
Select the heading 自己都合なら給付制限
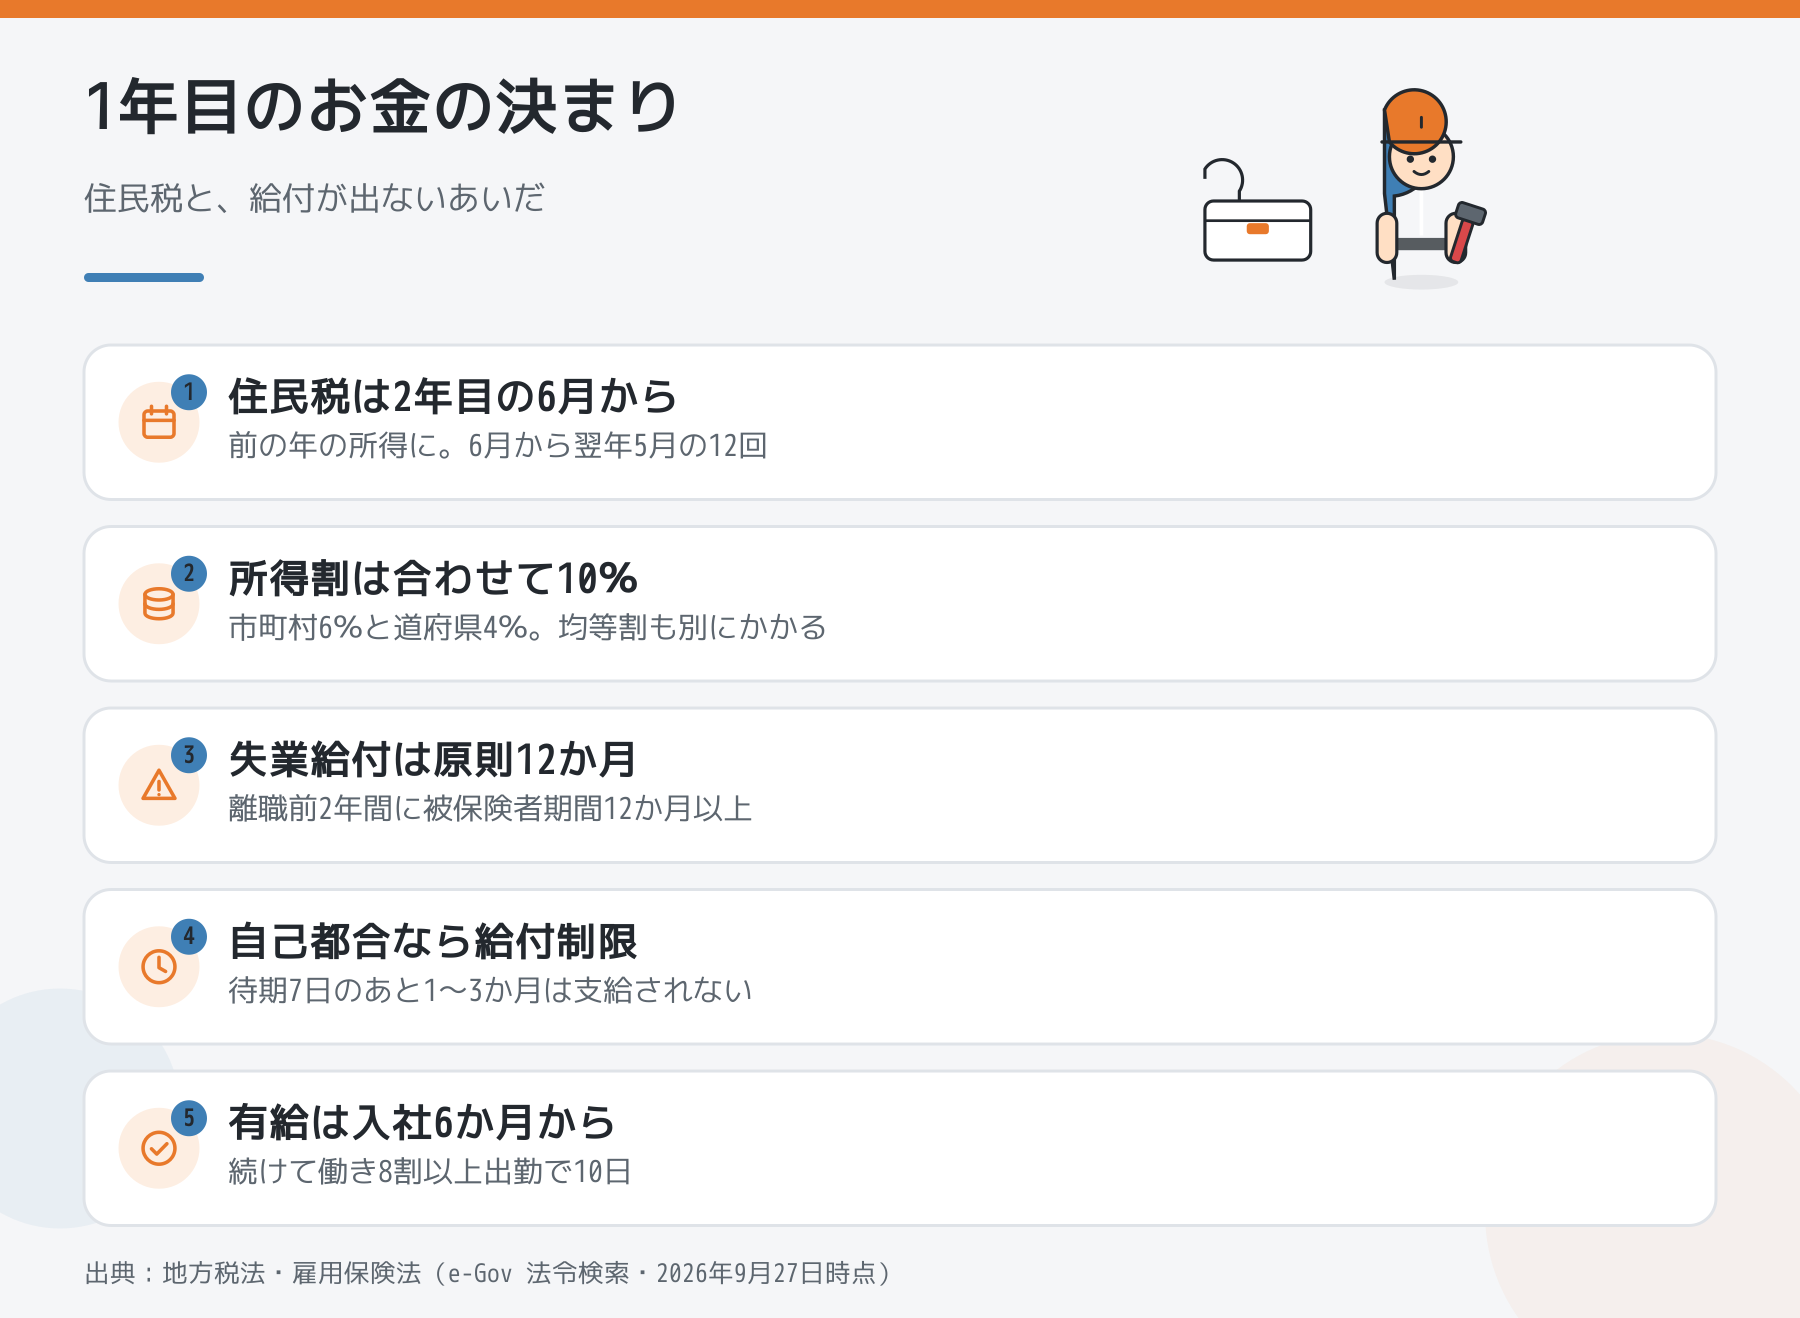(432, 941)
